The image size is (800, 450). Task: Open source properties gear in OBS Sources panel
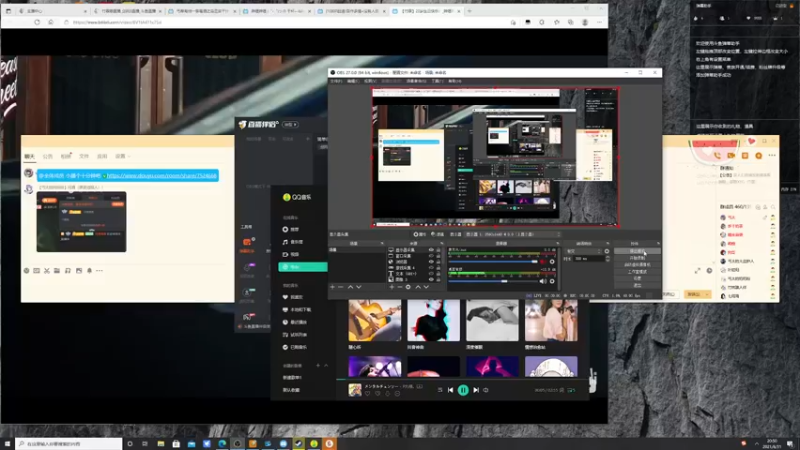coord(408,287)
